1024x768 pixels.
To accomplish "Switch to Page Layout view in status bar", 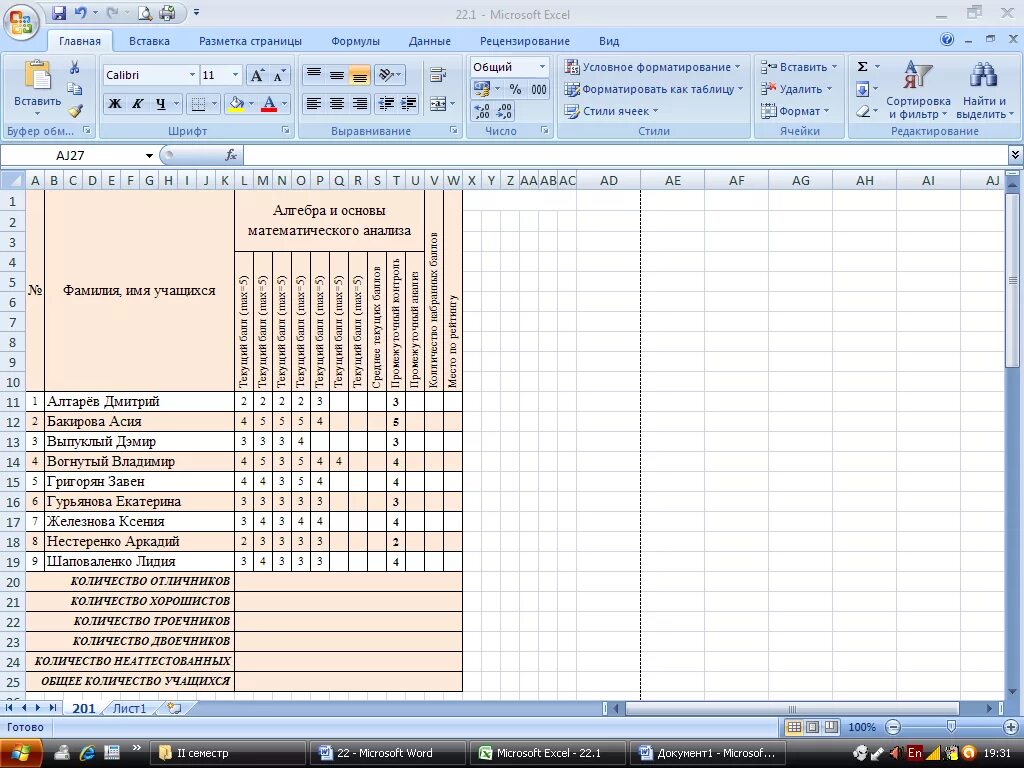I will coord(813,727).
